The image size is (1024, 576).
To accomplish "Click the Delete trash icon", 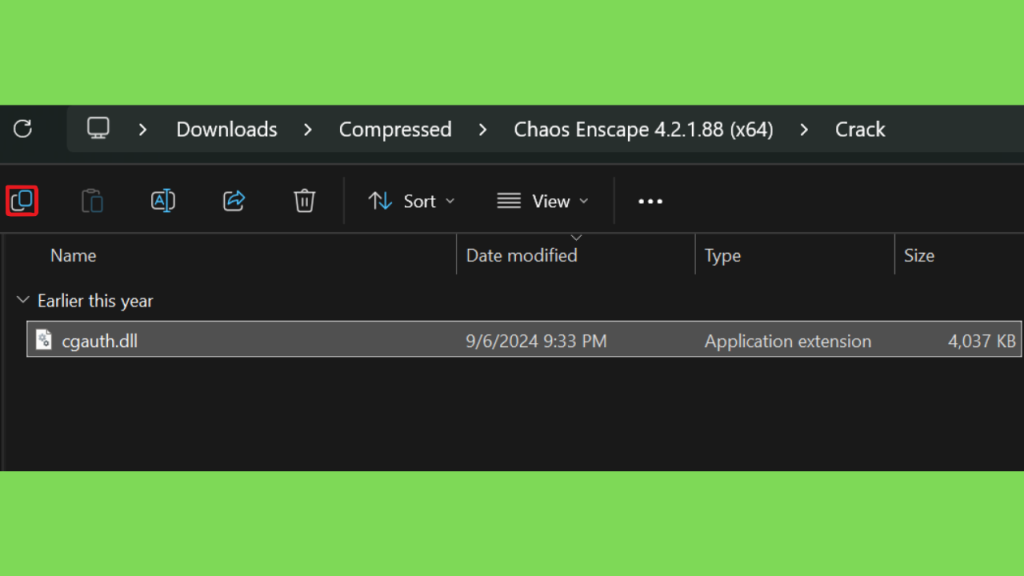I will [x=304, y=200].
